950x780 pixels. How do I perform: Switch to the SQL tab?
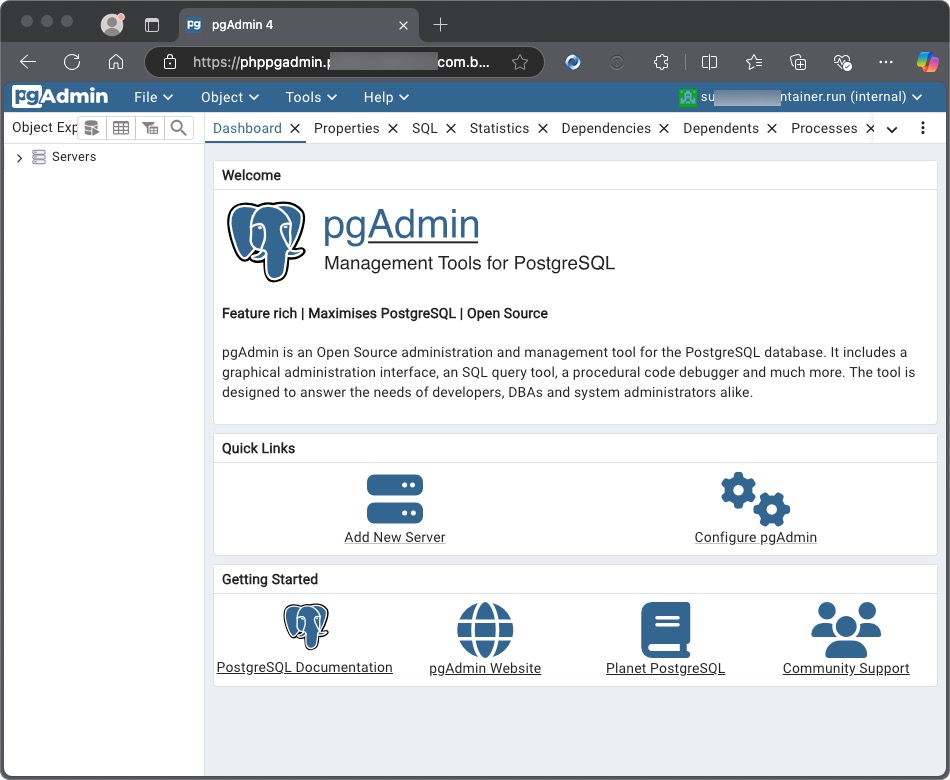coord(424,128)
